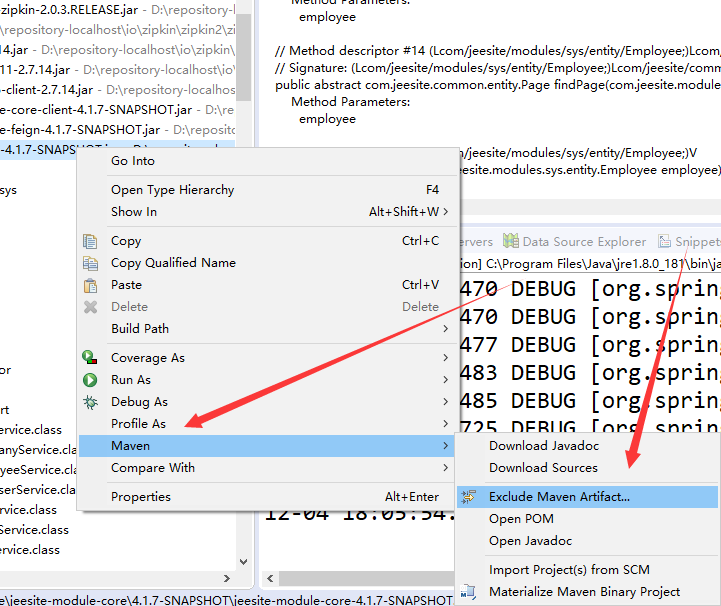Expand the Profile As submenu arrow

click(x=446, y=423)
